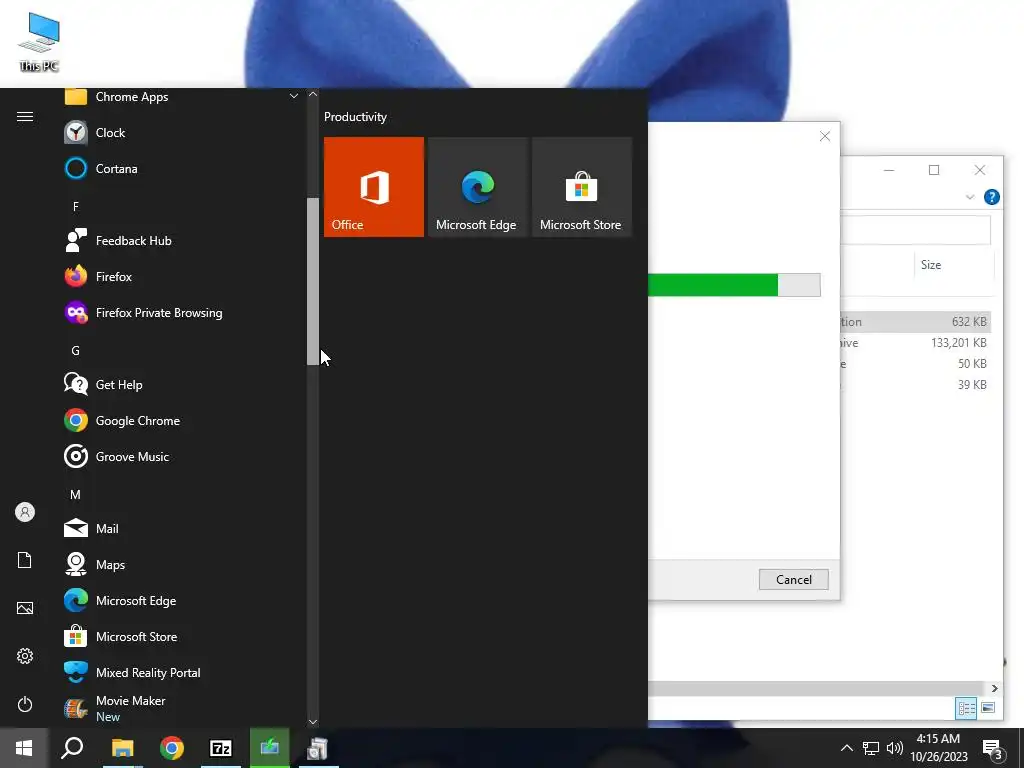Viewport: 1024px width, 768px height.
Task: Select the 133,201 KB file row
Action: click(x=915, y=343)
